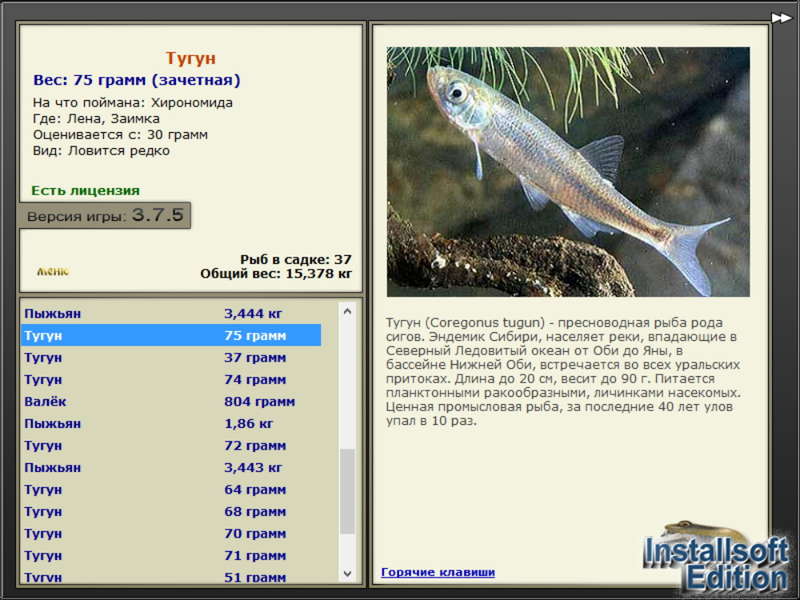
Task: Click the Вес: 75 грамм (зачетная) text
Action: (x=137, y=80)
